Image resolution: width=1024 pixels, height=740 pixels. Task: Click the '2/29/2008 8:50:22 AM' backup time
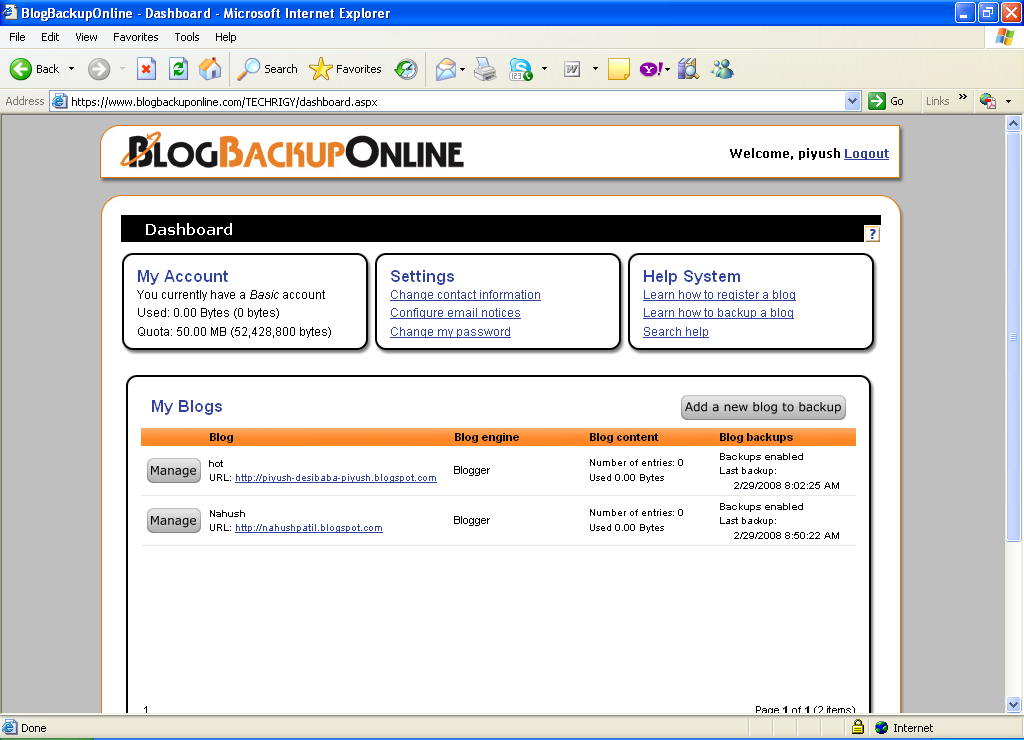[786, 536]
